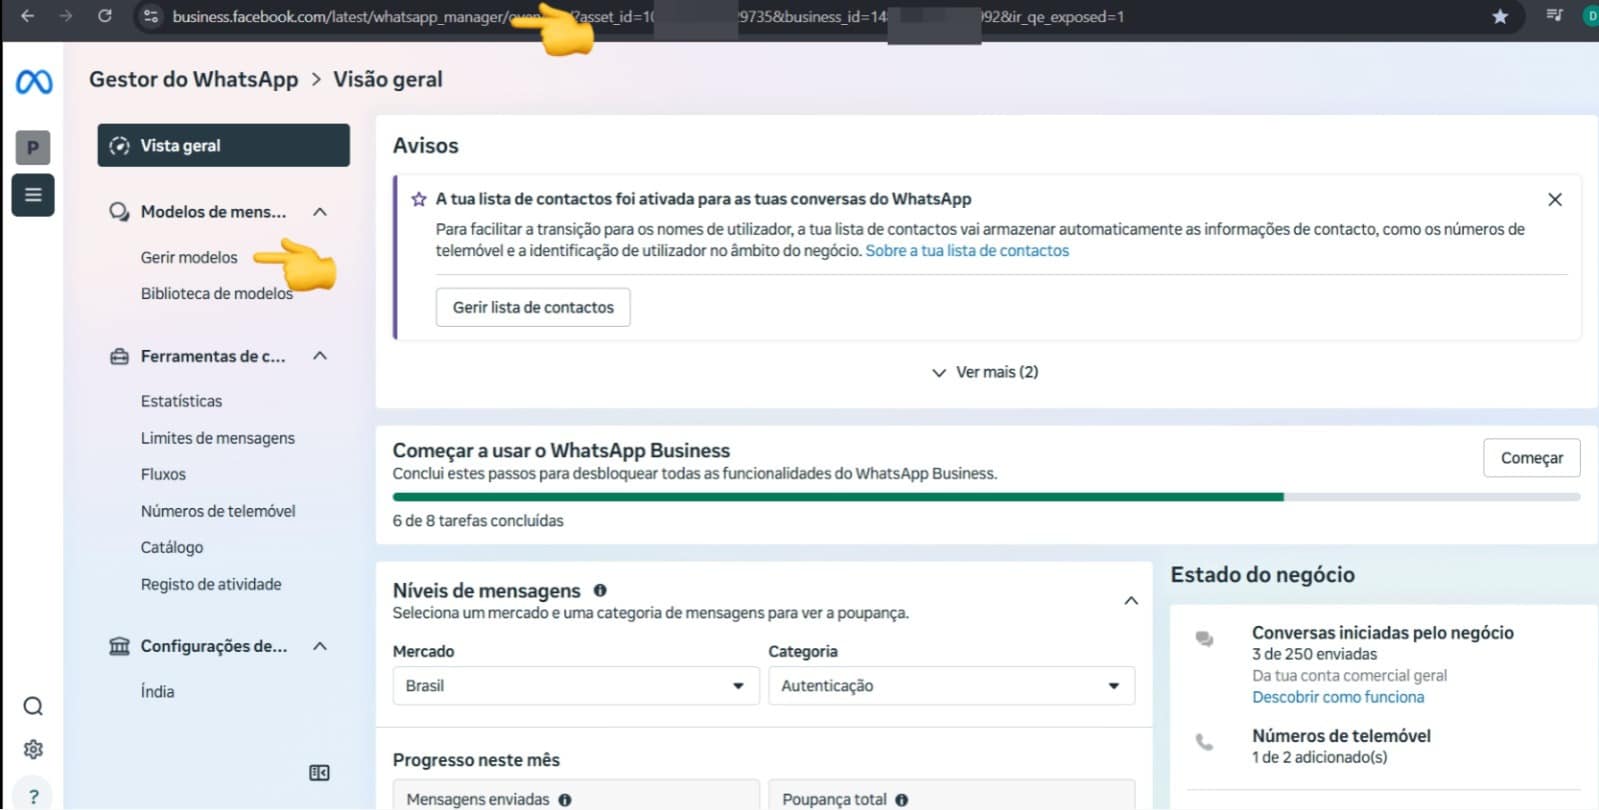The image size is (1599, 810).
Task: Open the help question mark icon
Action: (33, 796)
